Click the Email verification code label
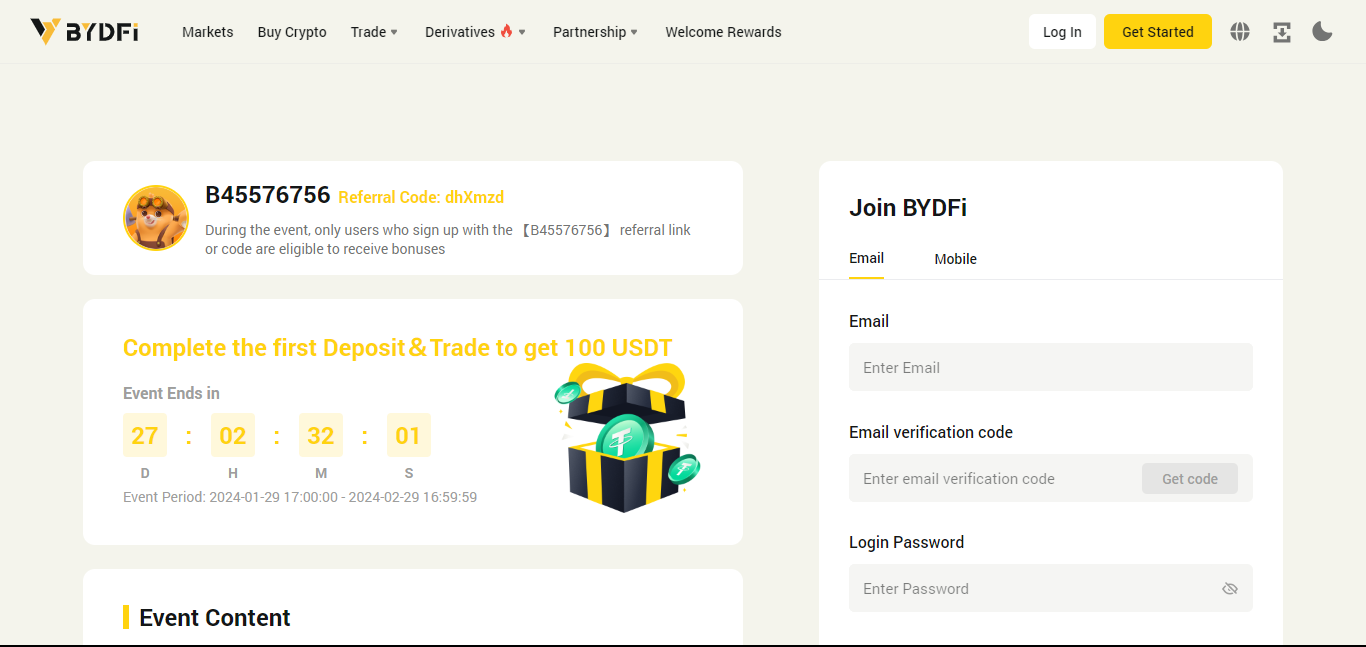 tap(931, 432)
